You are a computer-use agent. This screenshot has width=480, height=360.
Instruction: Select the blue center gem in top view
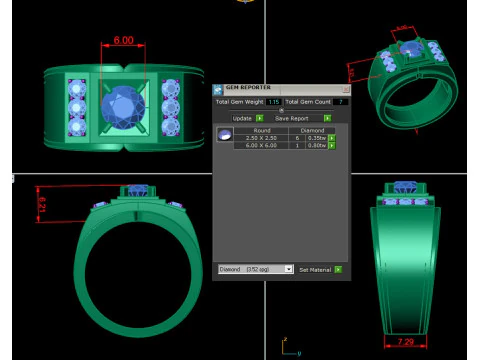123,107
